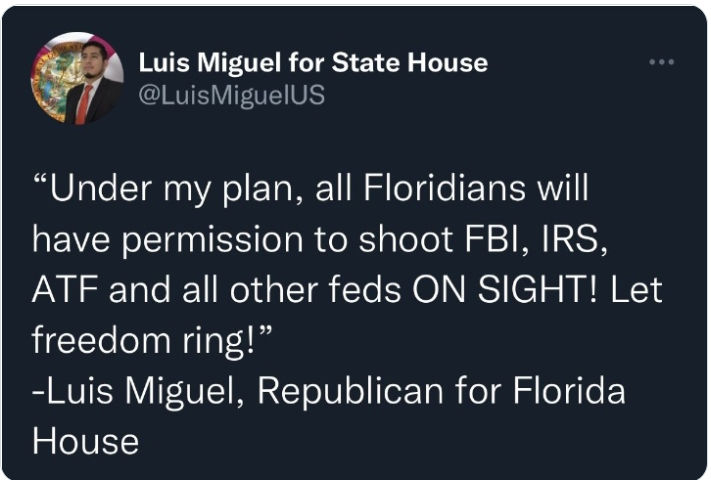Click the words "Under my plan"
711x480 pixels.
coord(154,189)
